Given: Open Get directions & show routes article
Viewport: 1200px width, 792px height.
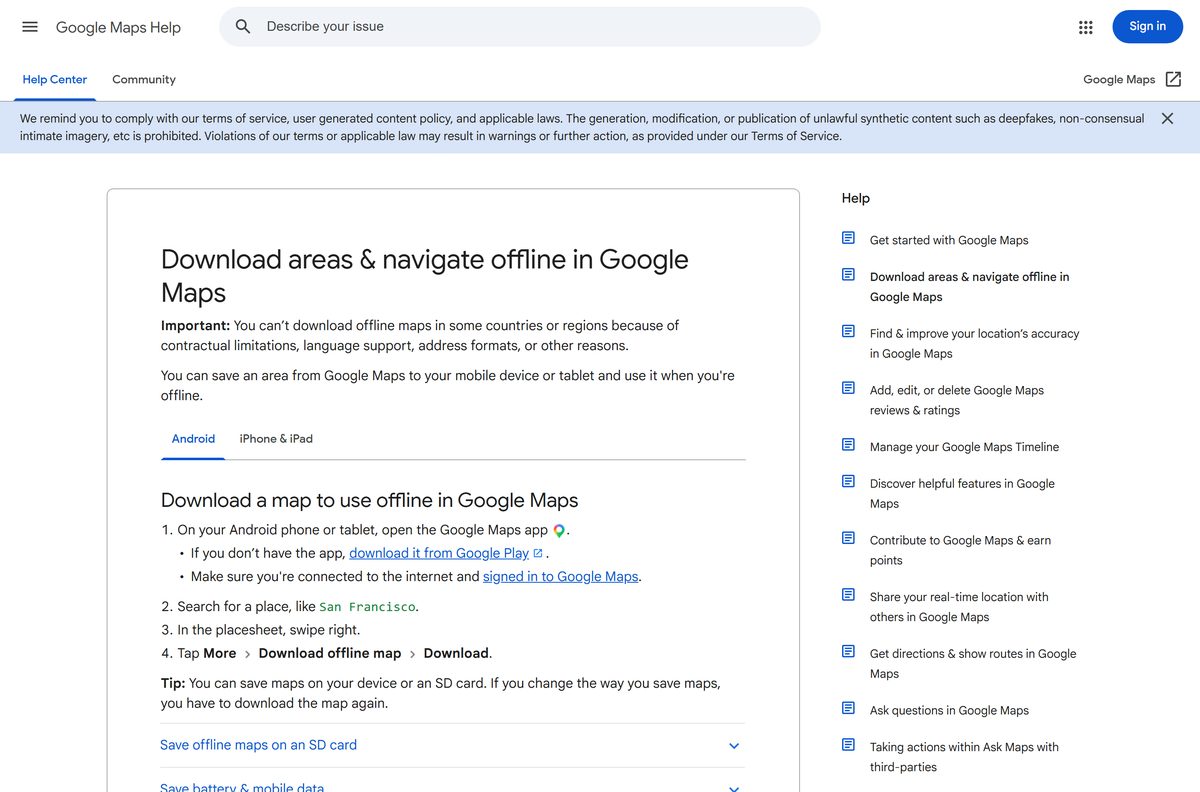Looking at the screenshot, I should pos(973,663).
